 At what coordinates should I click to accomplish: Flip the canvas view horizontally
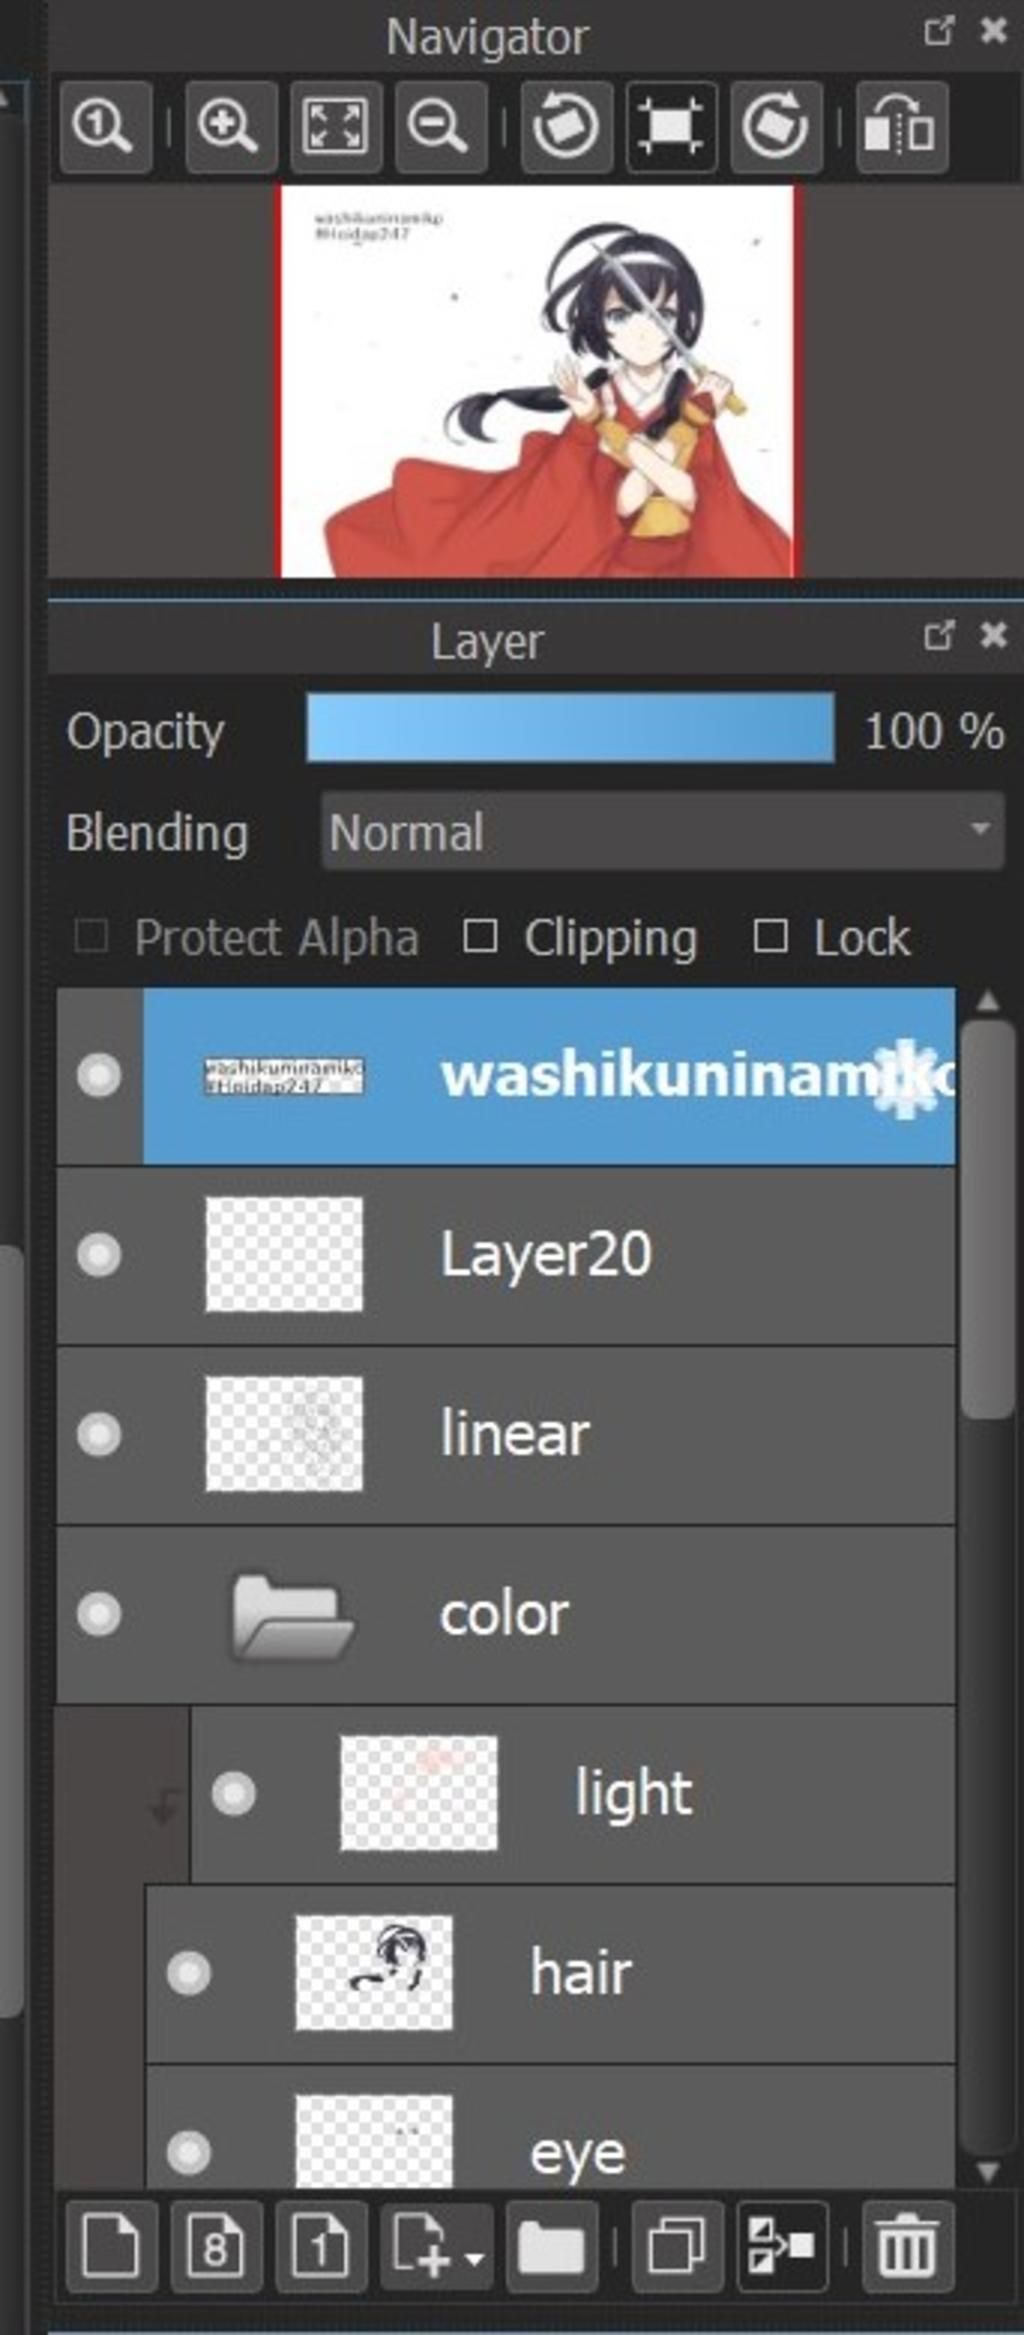pos(902,128)
